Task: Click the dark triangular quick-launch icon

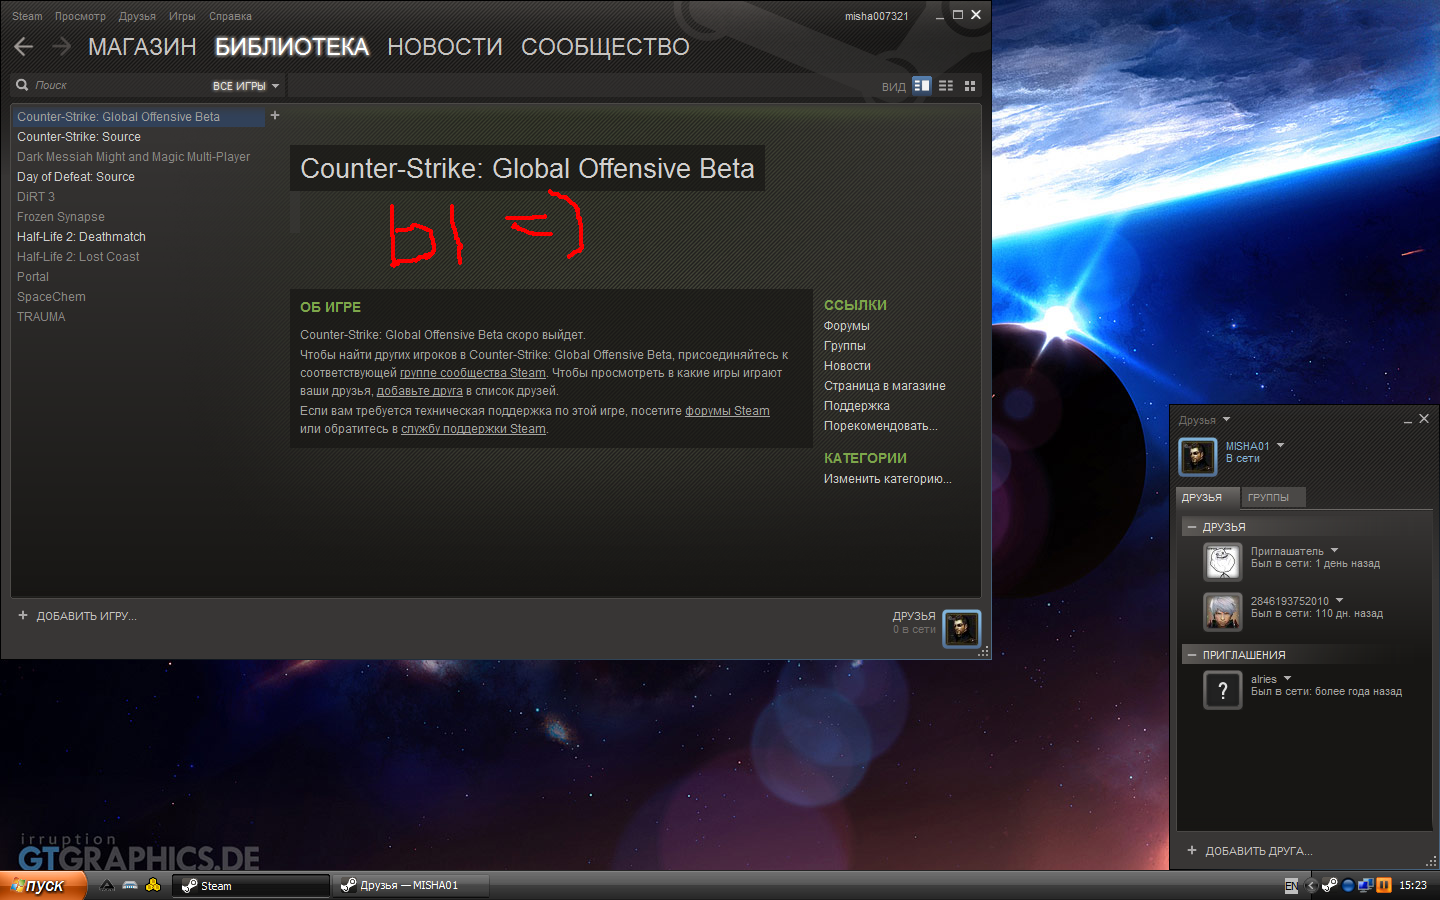Action: point(107,885)
